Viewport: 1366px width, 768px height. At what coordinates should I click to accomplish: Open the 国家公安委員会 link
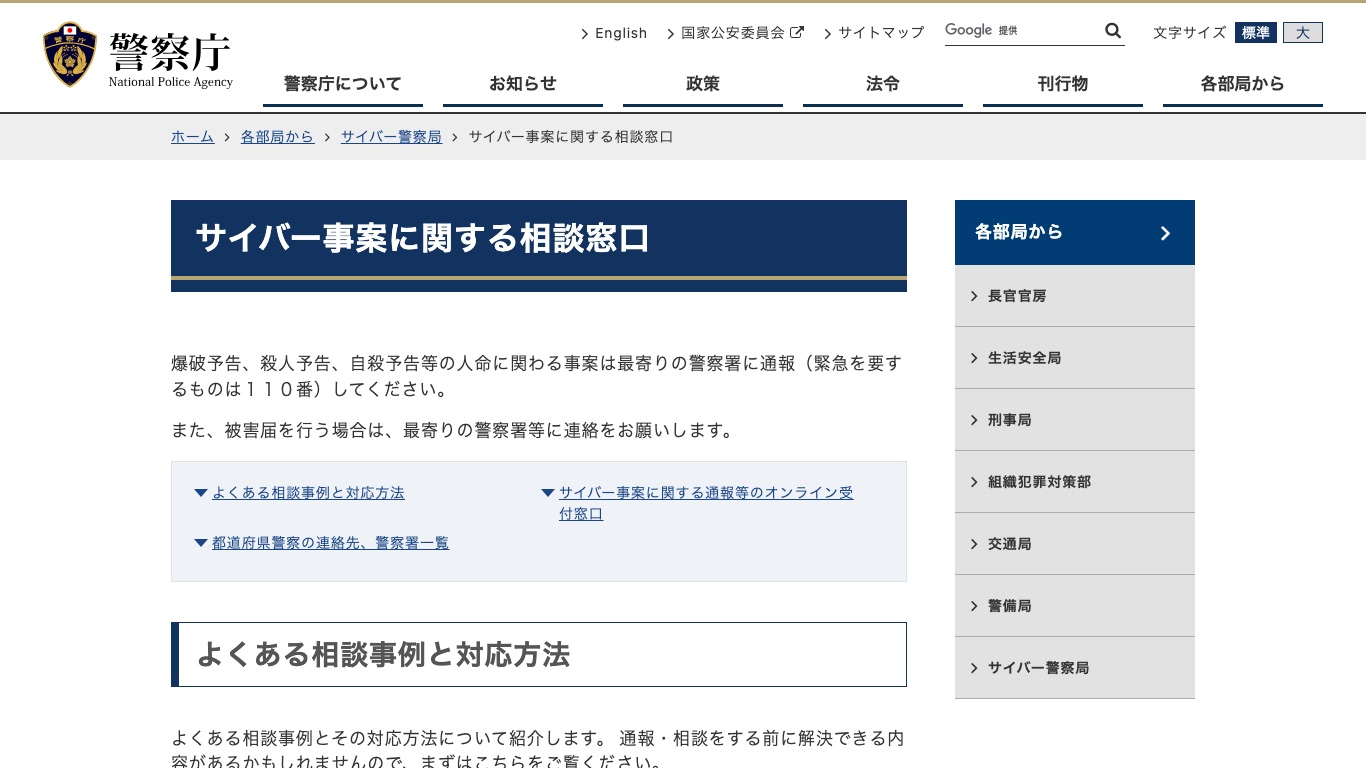click(733, 33)
